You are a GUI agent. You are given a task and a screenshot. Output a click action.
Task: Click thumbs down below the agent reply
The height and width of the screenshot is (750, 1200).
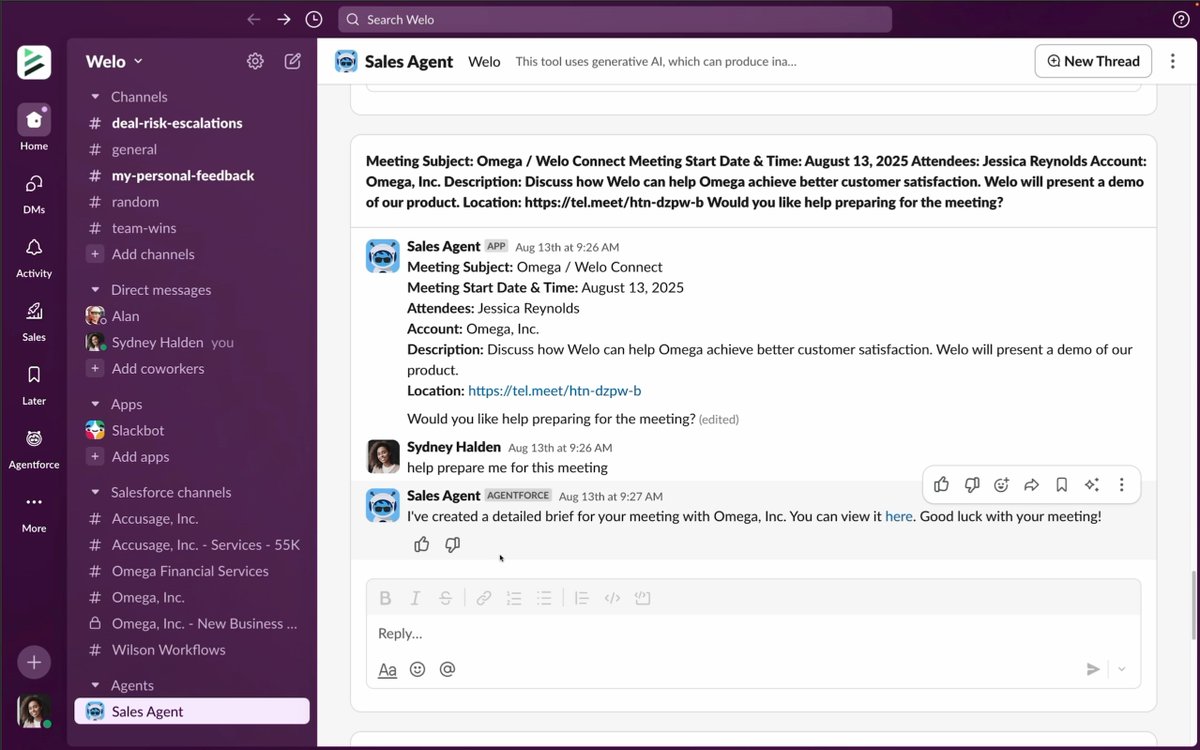pos(452,544)
